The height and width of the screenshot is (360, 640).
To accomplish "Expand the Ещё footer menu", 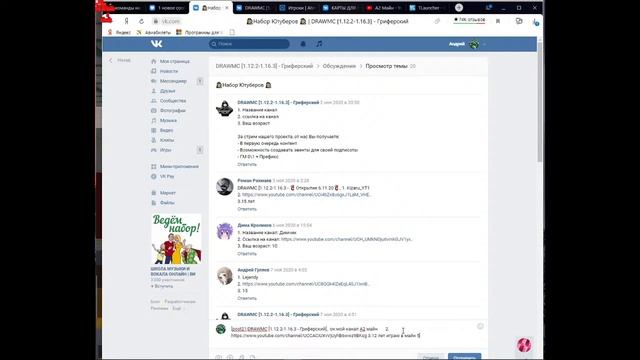I will pyautogui.click(x=178, y=308).
